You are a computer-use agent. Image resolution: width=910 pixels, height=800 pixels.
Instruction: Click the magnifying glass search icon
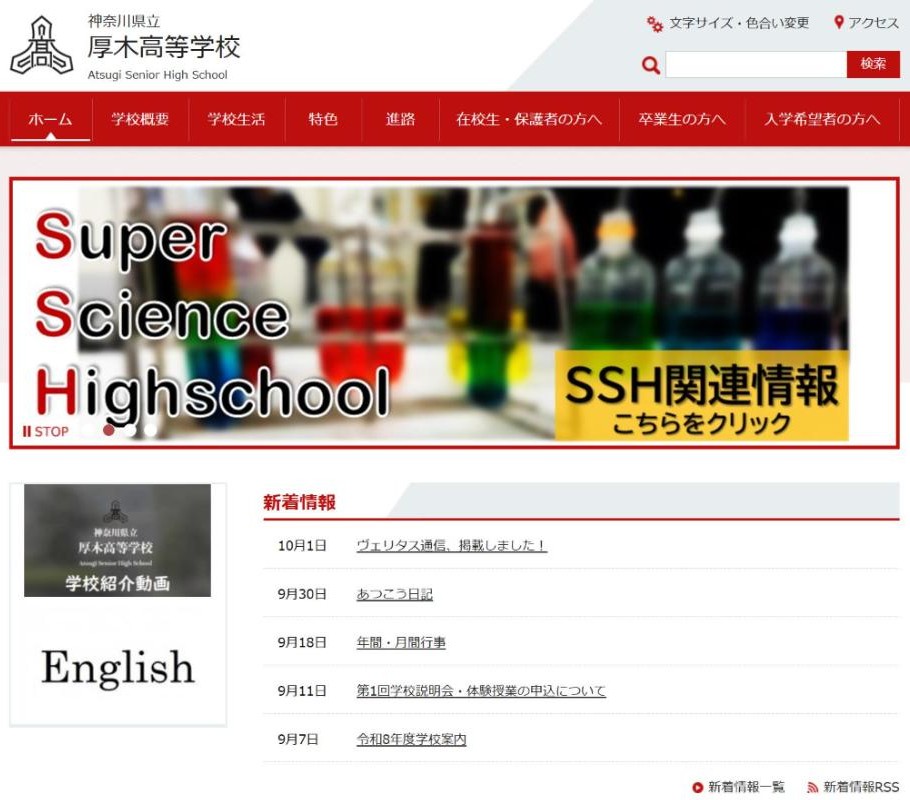click(651, 65)
